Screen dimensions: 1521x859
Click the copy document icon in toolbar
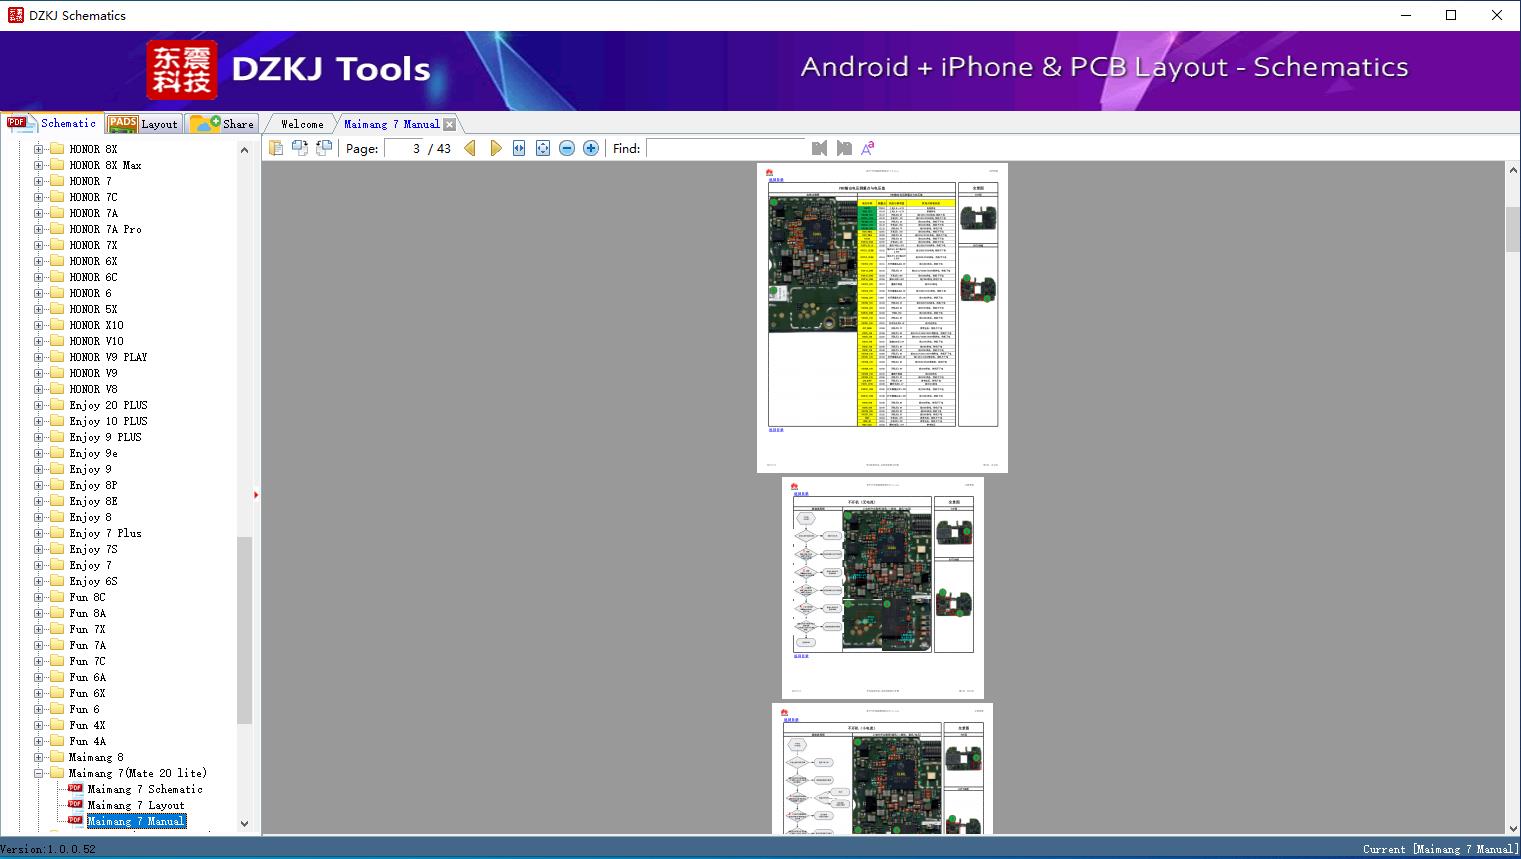276,148
